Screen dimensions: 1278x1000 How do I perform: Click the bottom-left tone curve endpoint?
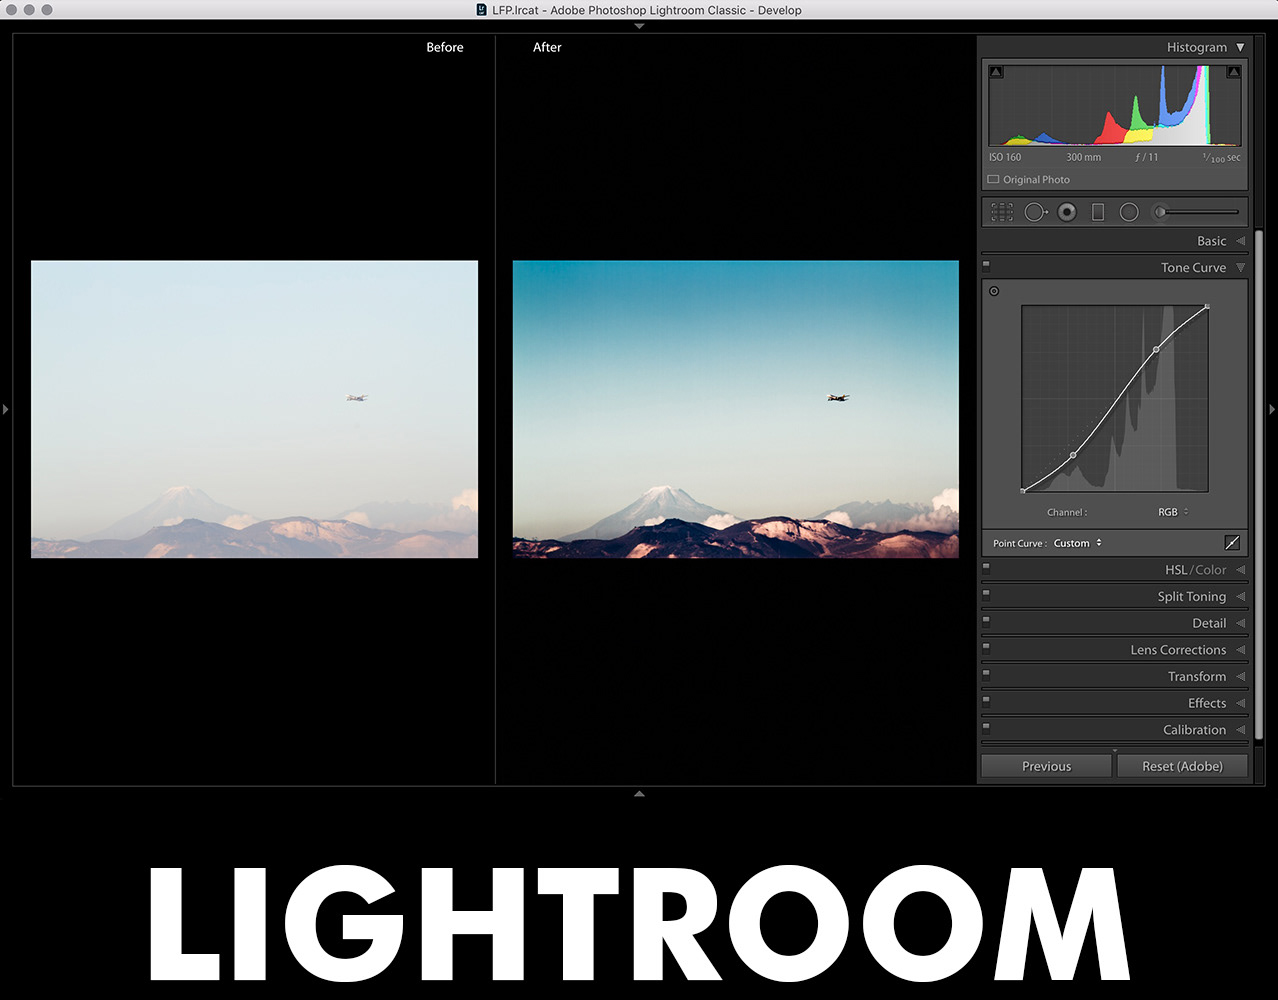pos(1023,490)
